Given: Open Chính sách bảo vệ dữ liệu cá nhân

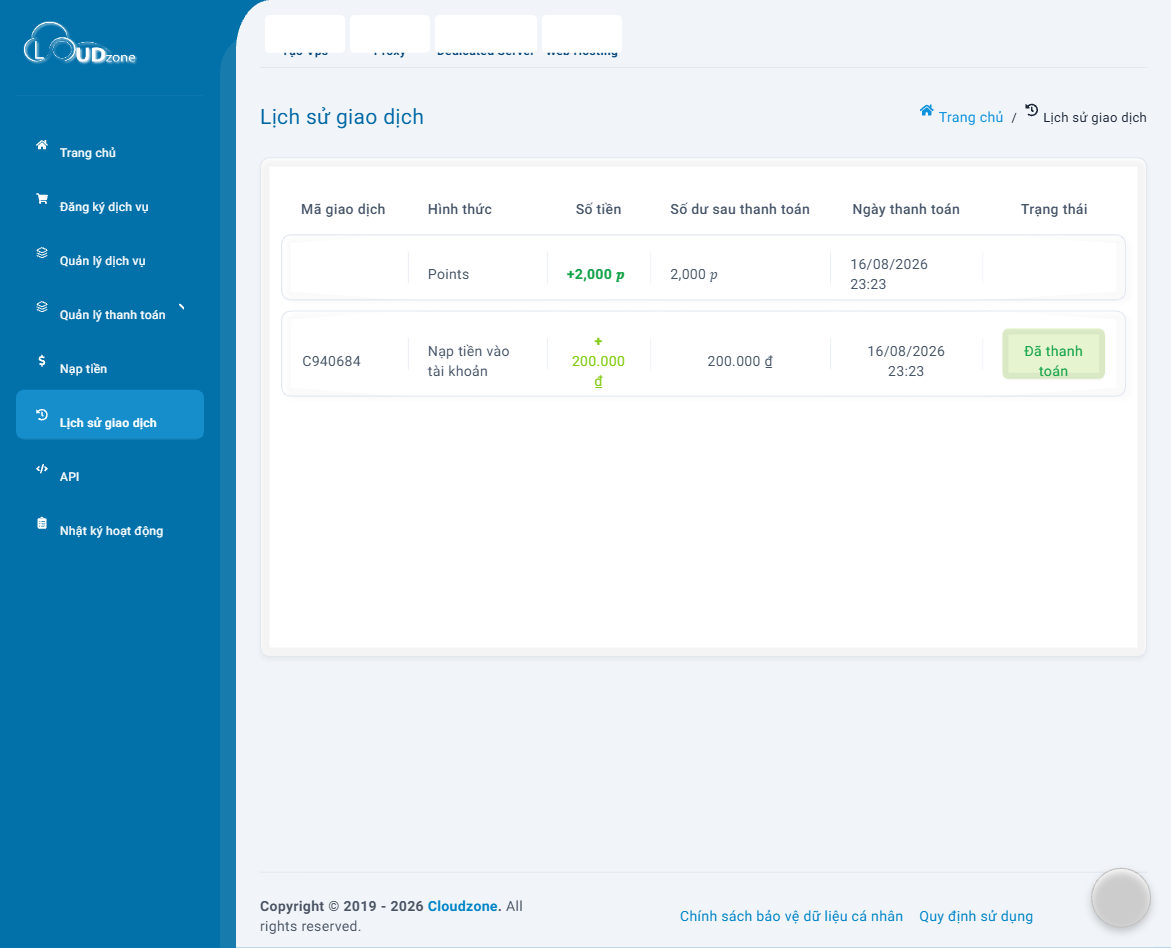Looking at the screenshot, I should pos(791,916).
